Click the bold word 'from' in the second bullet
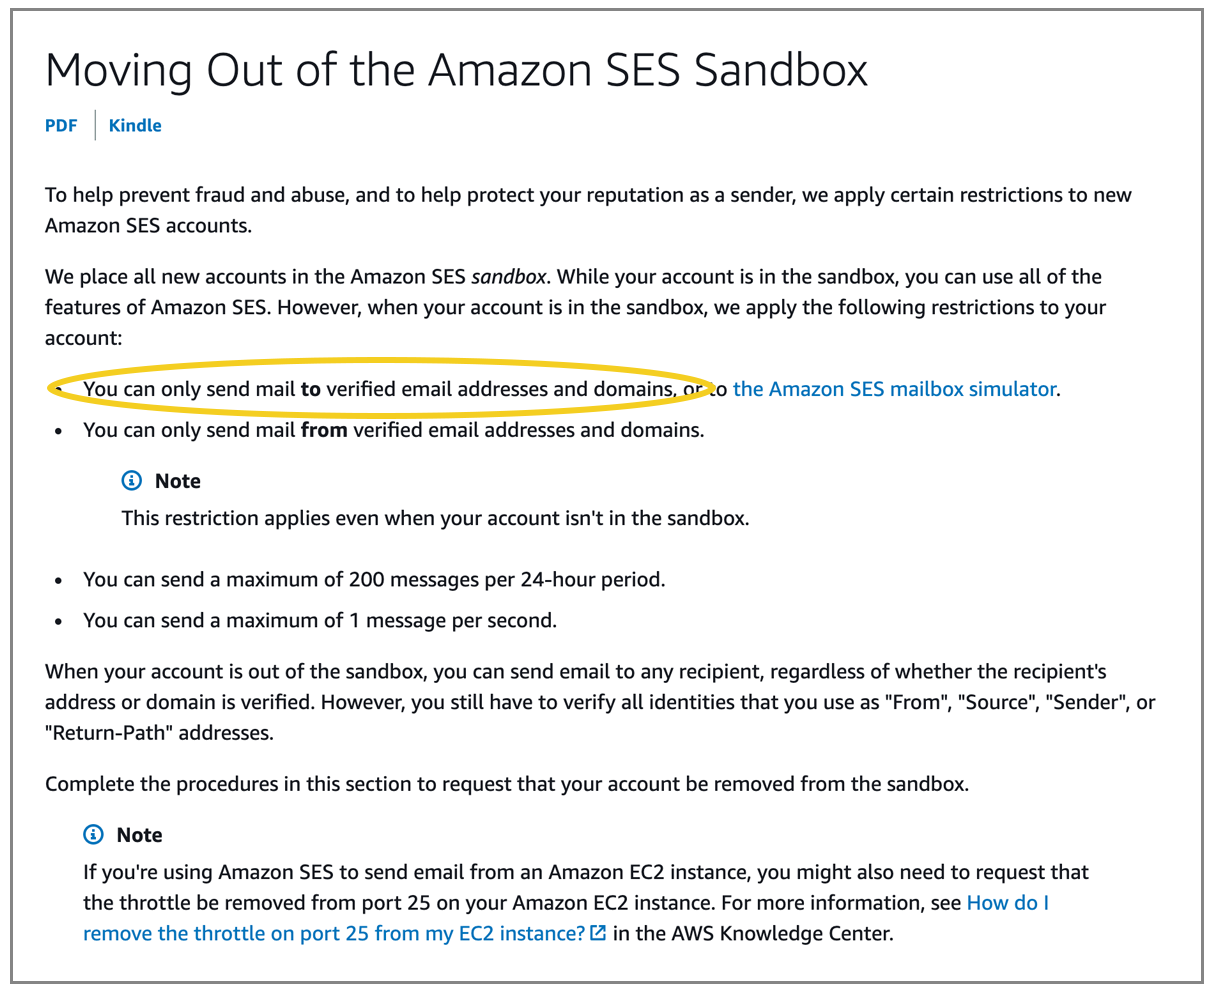This screenshot has width=1216, height=996. tap(324, 430)
